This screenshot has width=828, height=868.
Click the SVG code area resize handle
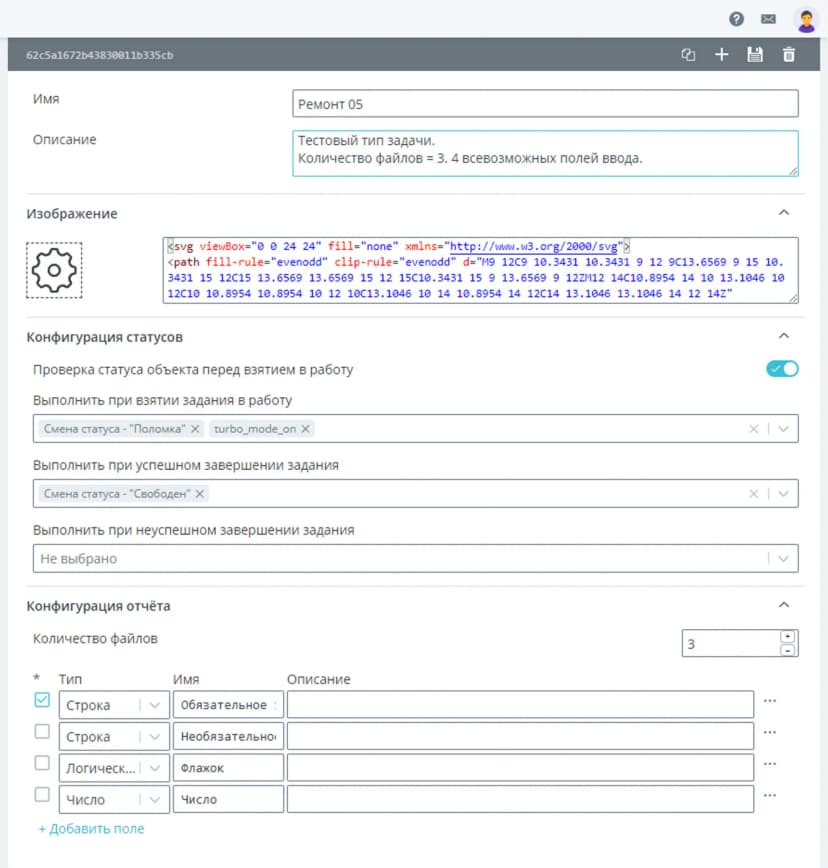click(793, 298)
